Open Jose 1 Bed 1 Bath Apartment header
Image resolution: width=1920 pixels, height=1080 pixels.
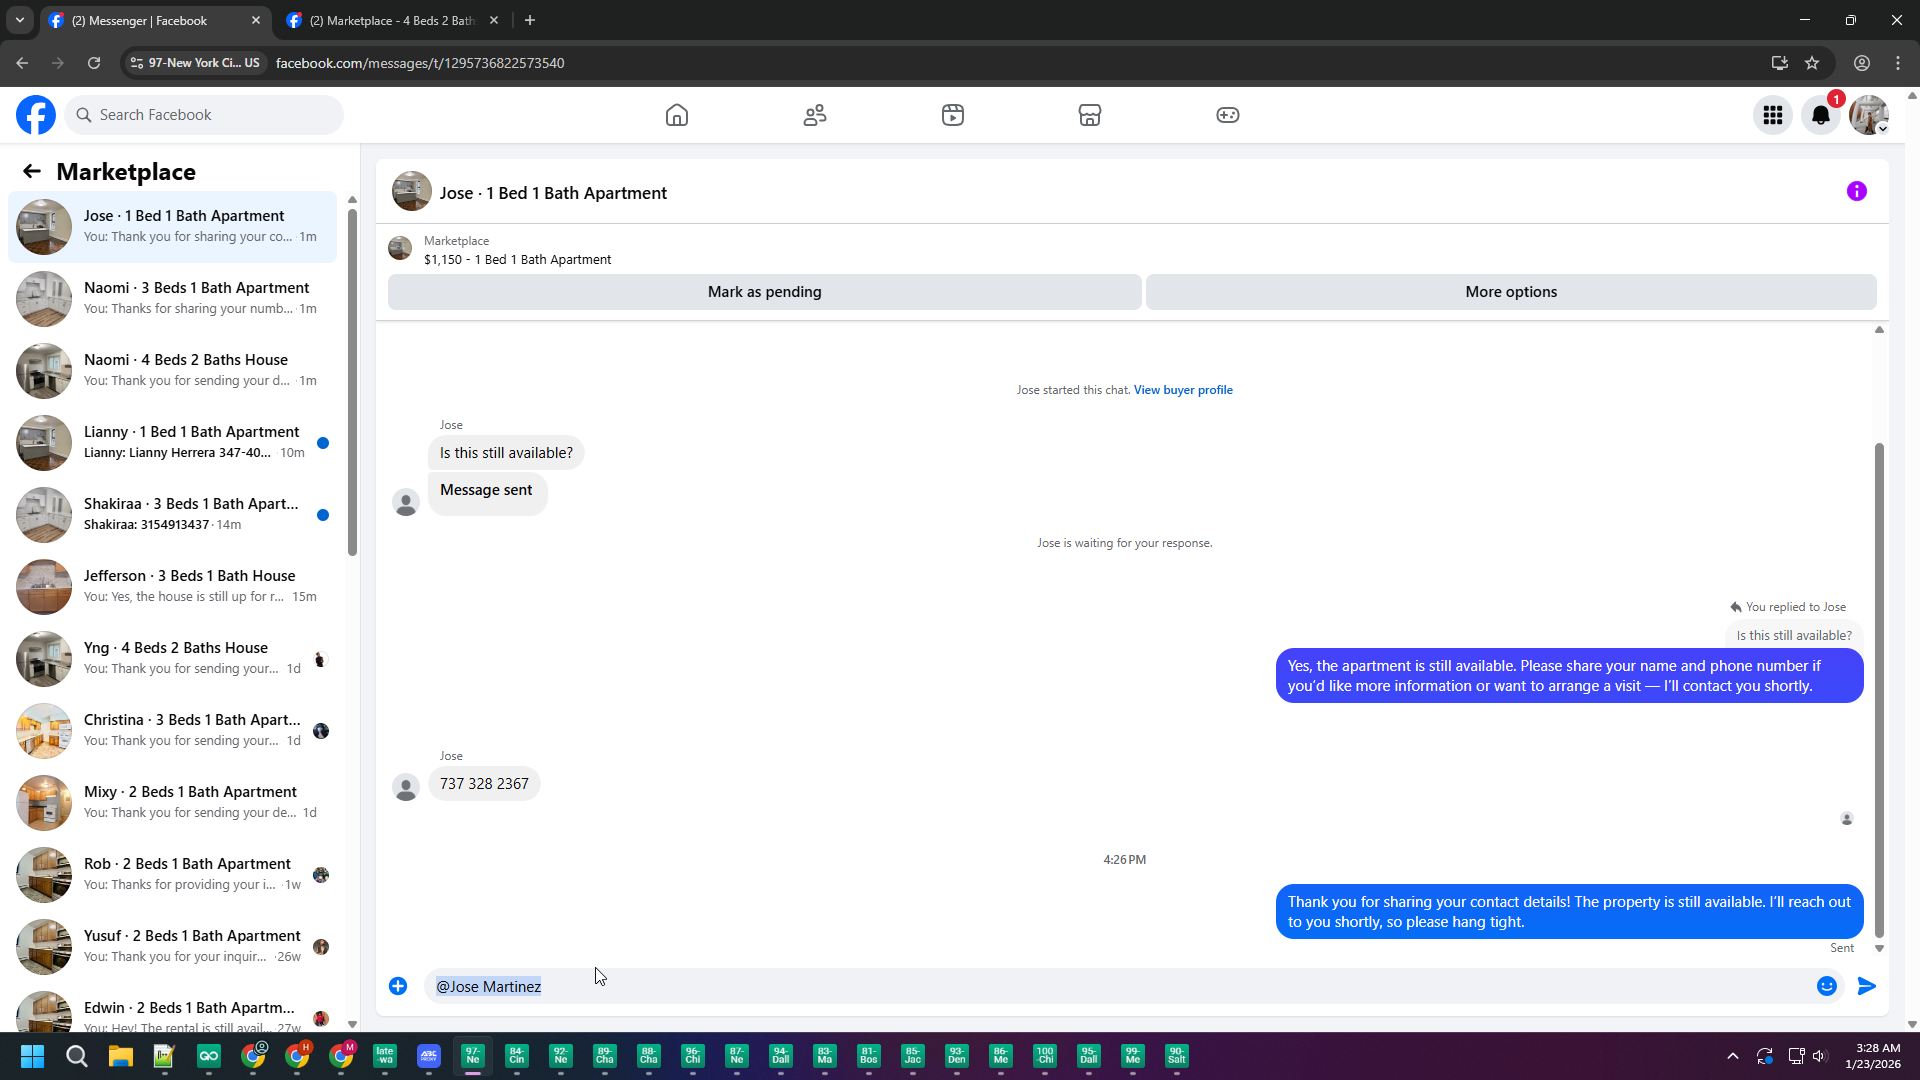553,193
